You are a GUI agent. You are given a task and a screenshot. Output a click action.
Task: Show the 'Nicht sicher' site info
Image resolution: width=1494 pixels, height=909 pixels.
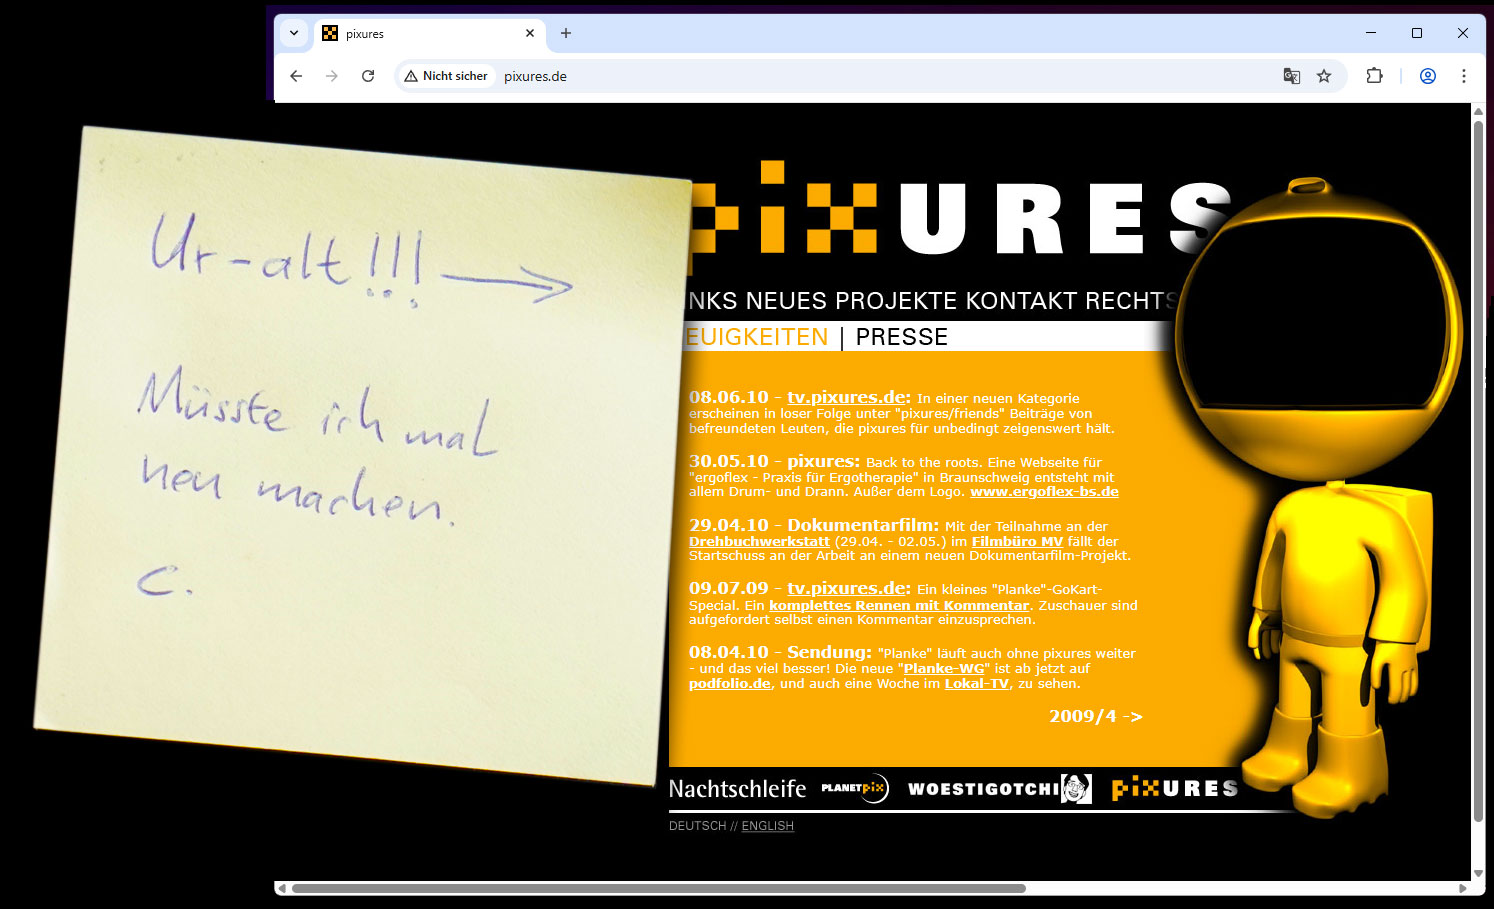click(446, 76)
